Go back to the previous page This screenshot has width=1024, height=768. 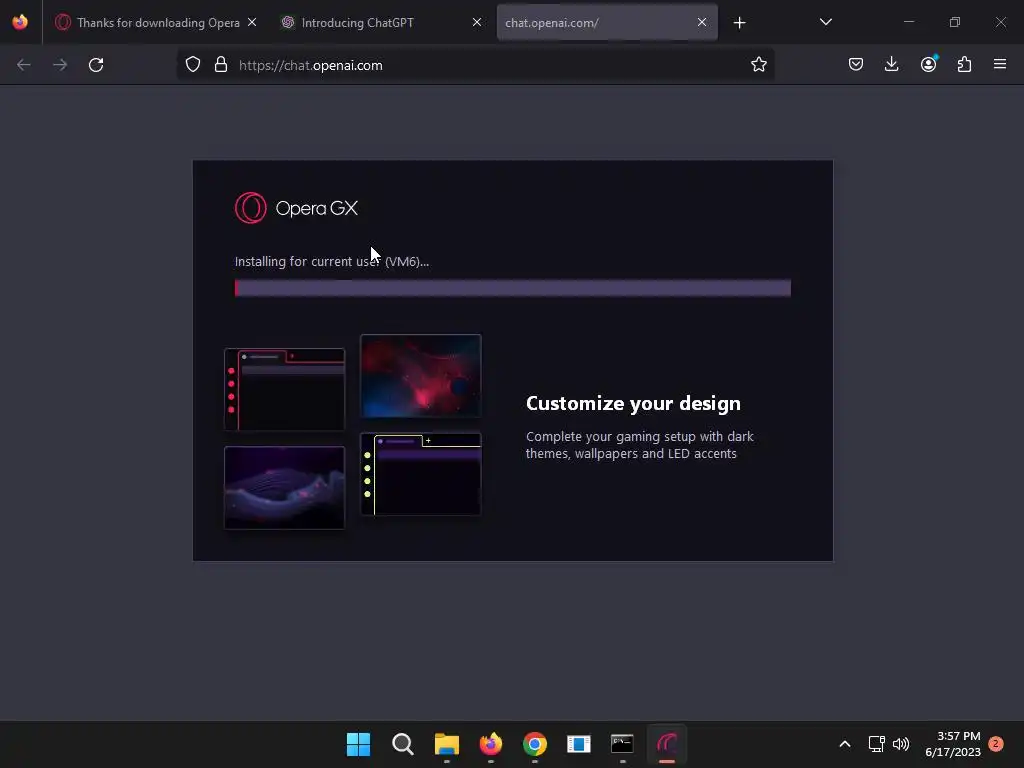(x=24, y=65)
